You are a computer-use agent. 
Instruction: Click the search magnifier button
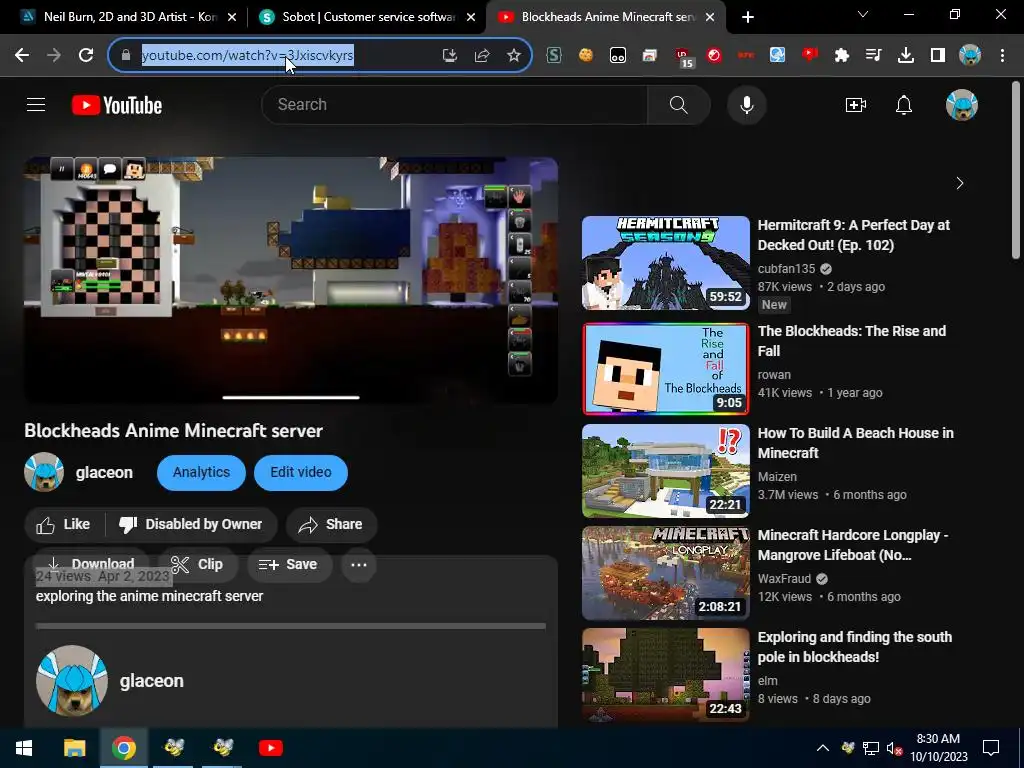pos(679,104)
